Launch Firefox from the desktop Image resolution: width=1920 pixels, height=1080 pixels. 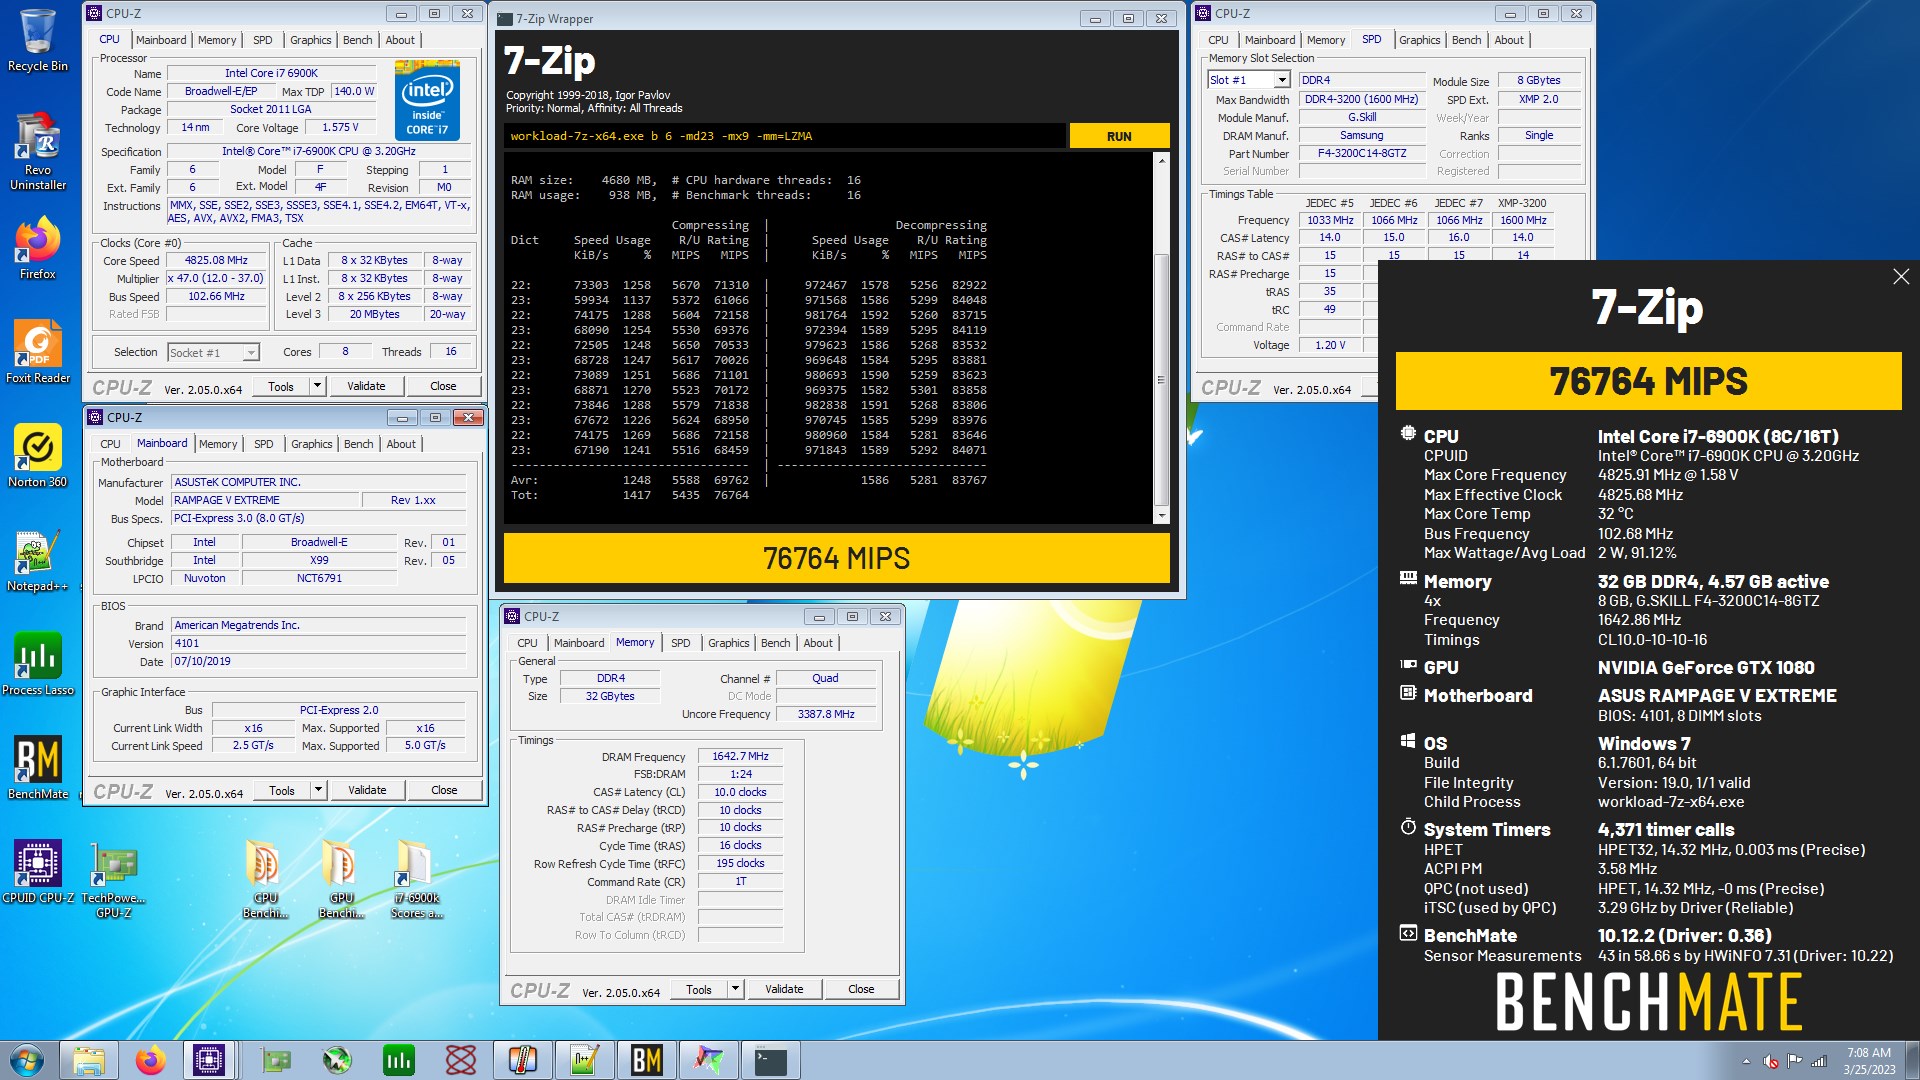point(37,250)
